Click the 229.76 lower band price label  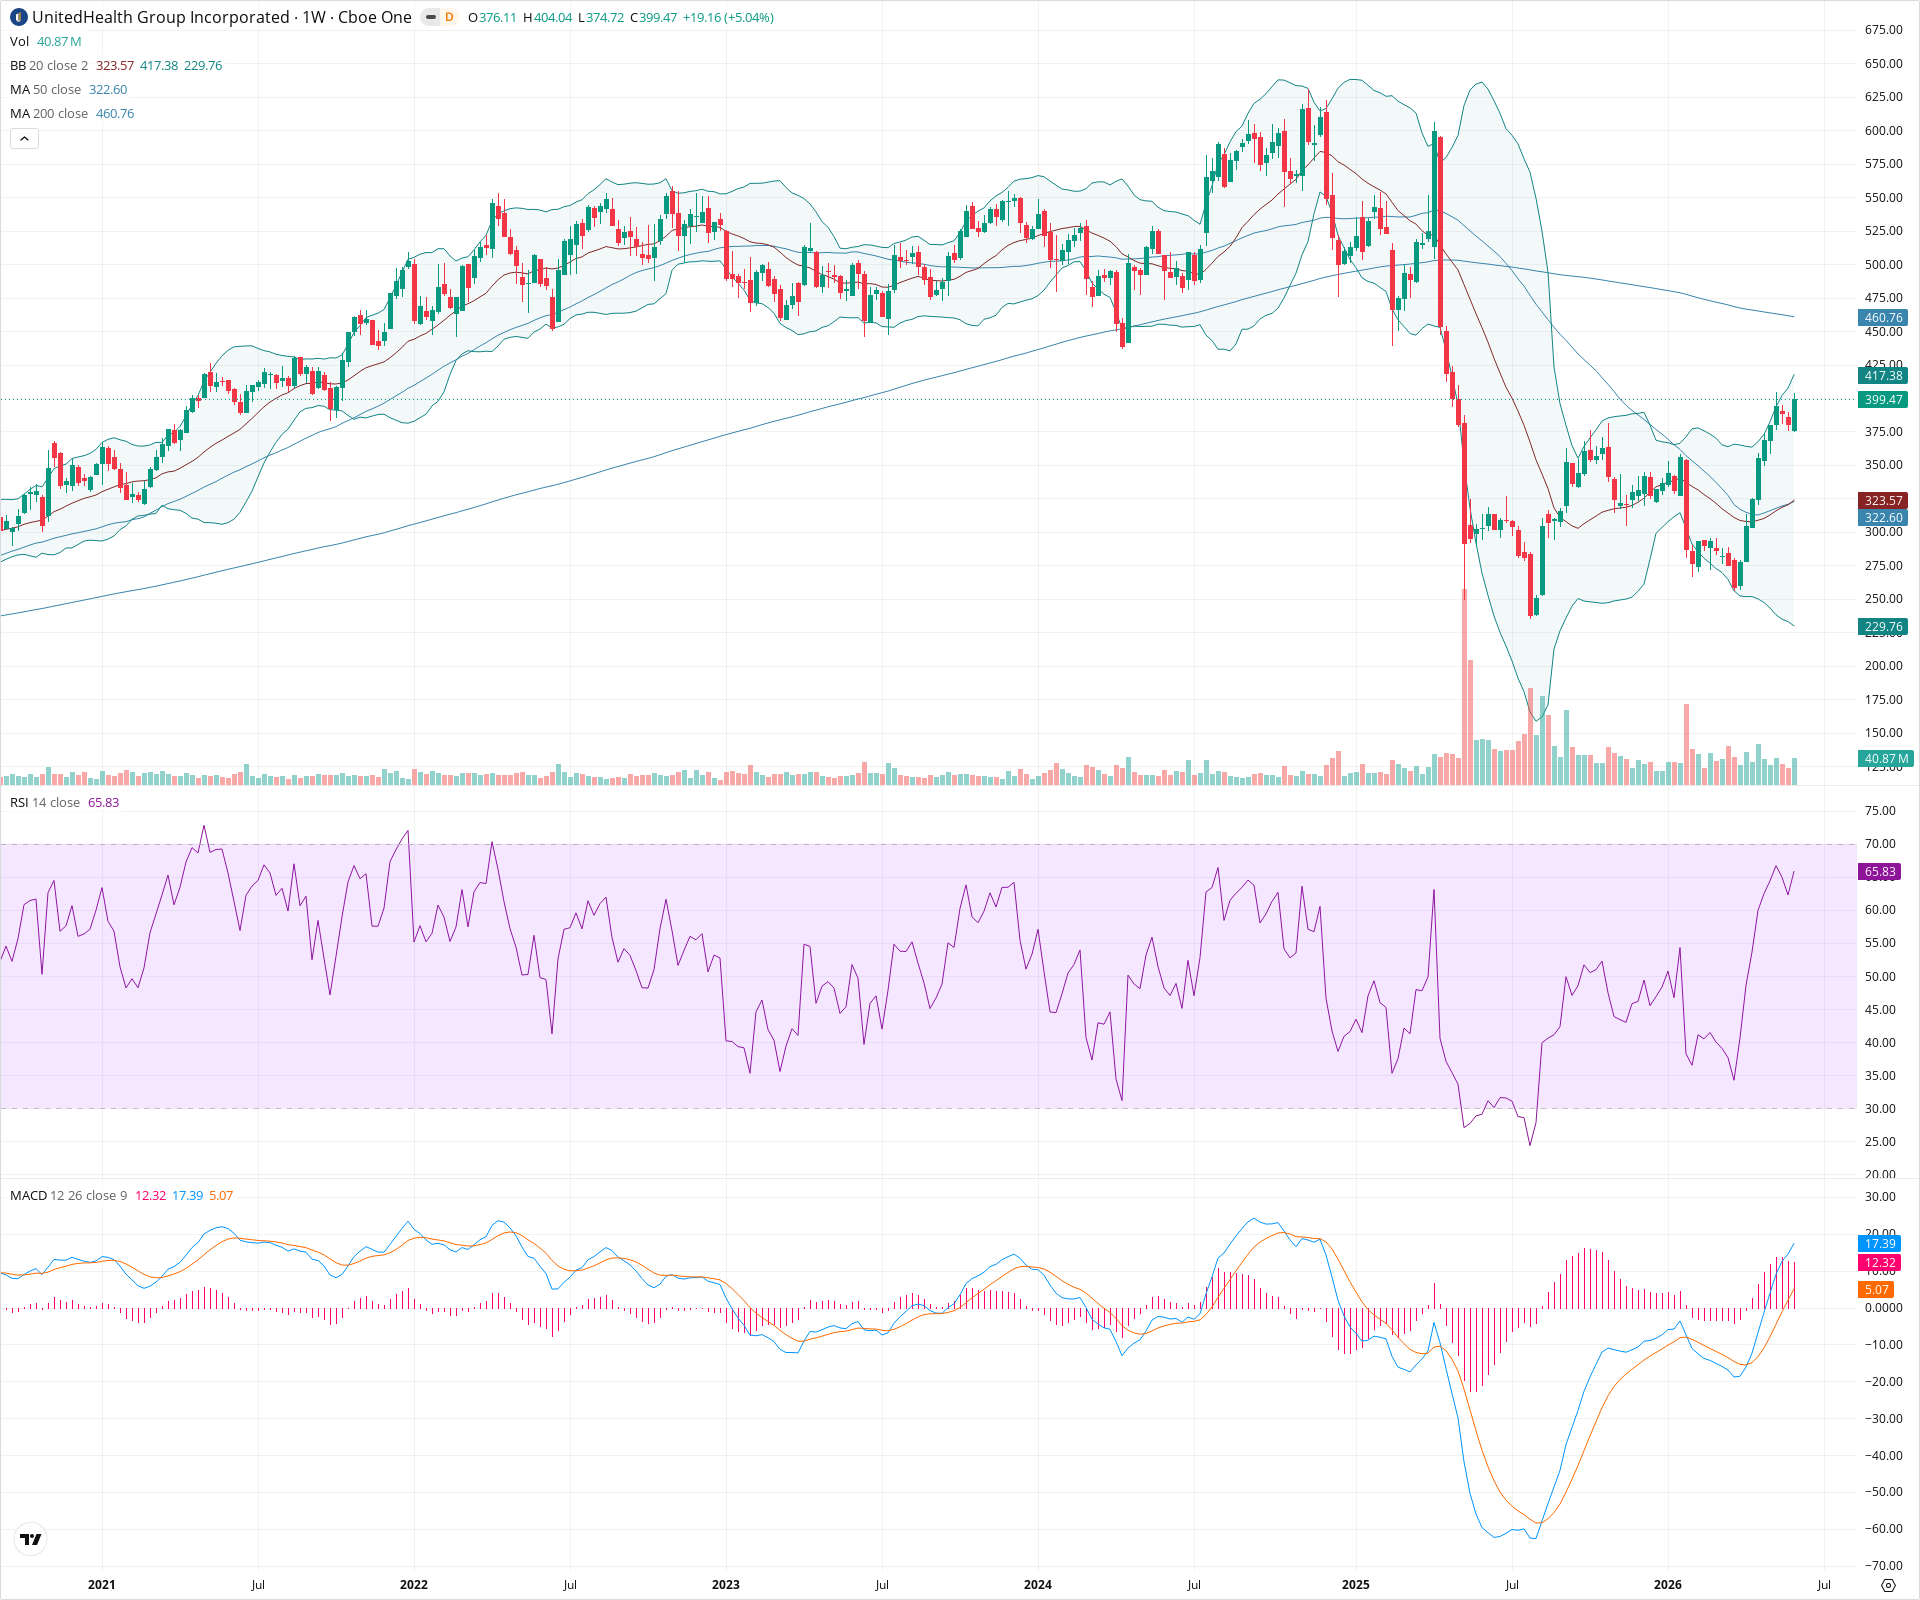pos(1883,627)
